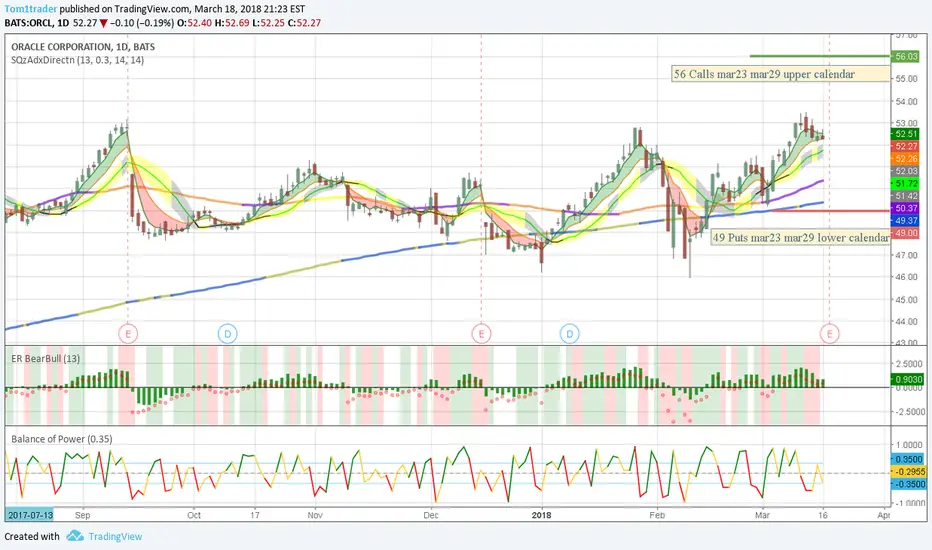Click the 55.00 price axis label
Screen dimensions: 932x550
click(907, 78)
